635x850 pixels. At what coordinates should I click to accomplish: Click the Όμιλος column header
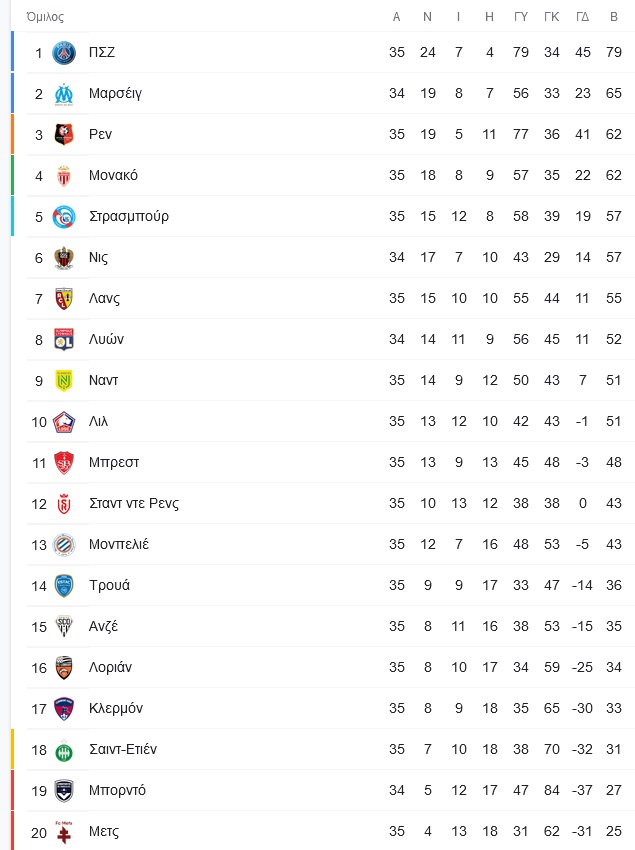click(45, 17)
